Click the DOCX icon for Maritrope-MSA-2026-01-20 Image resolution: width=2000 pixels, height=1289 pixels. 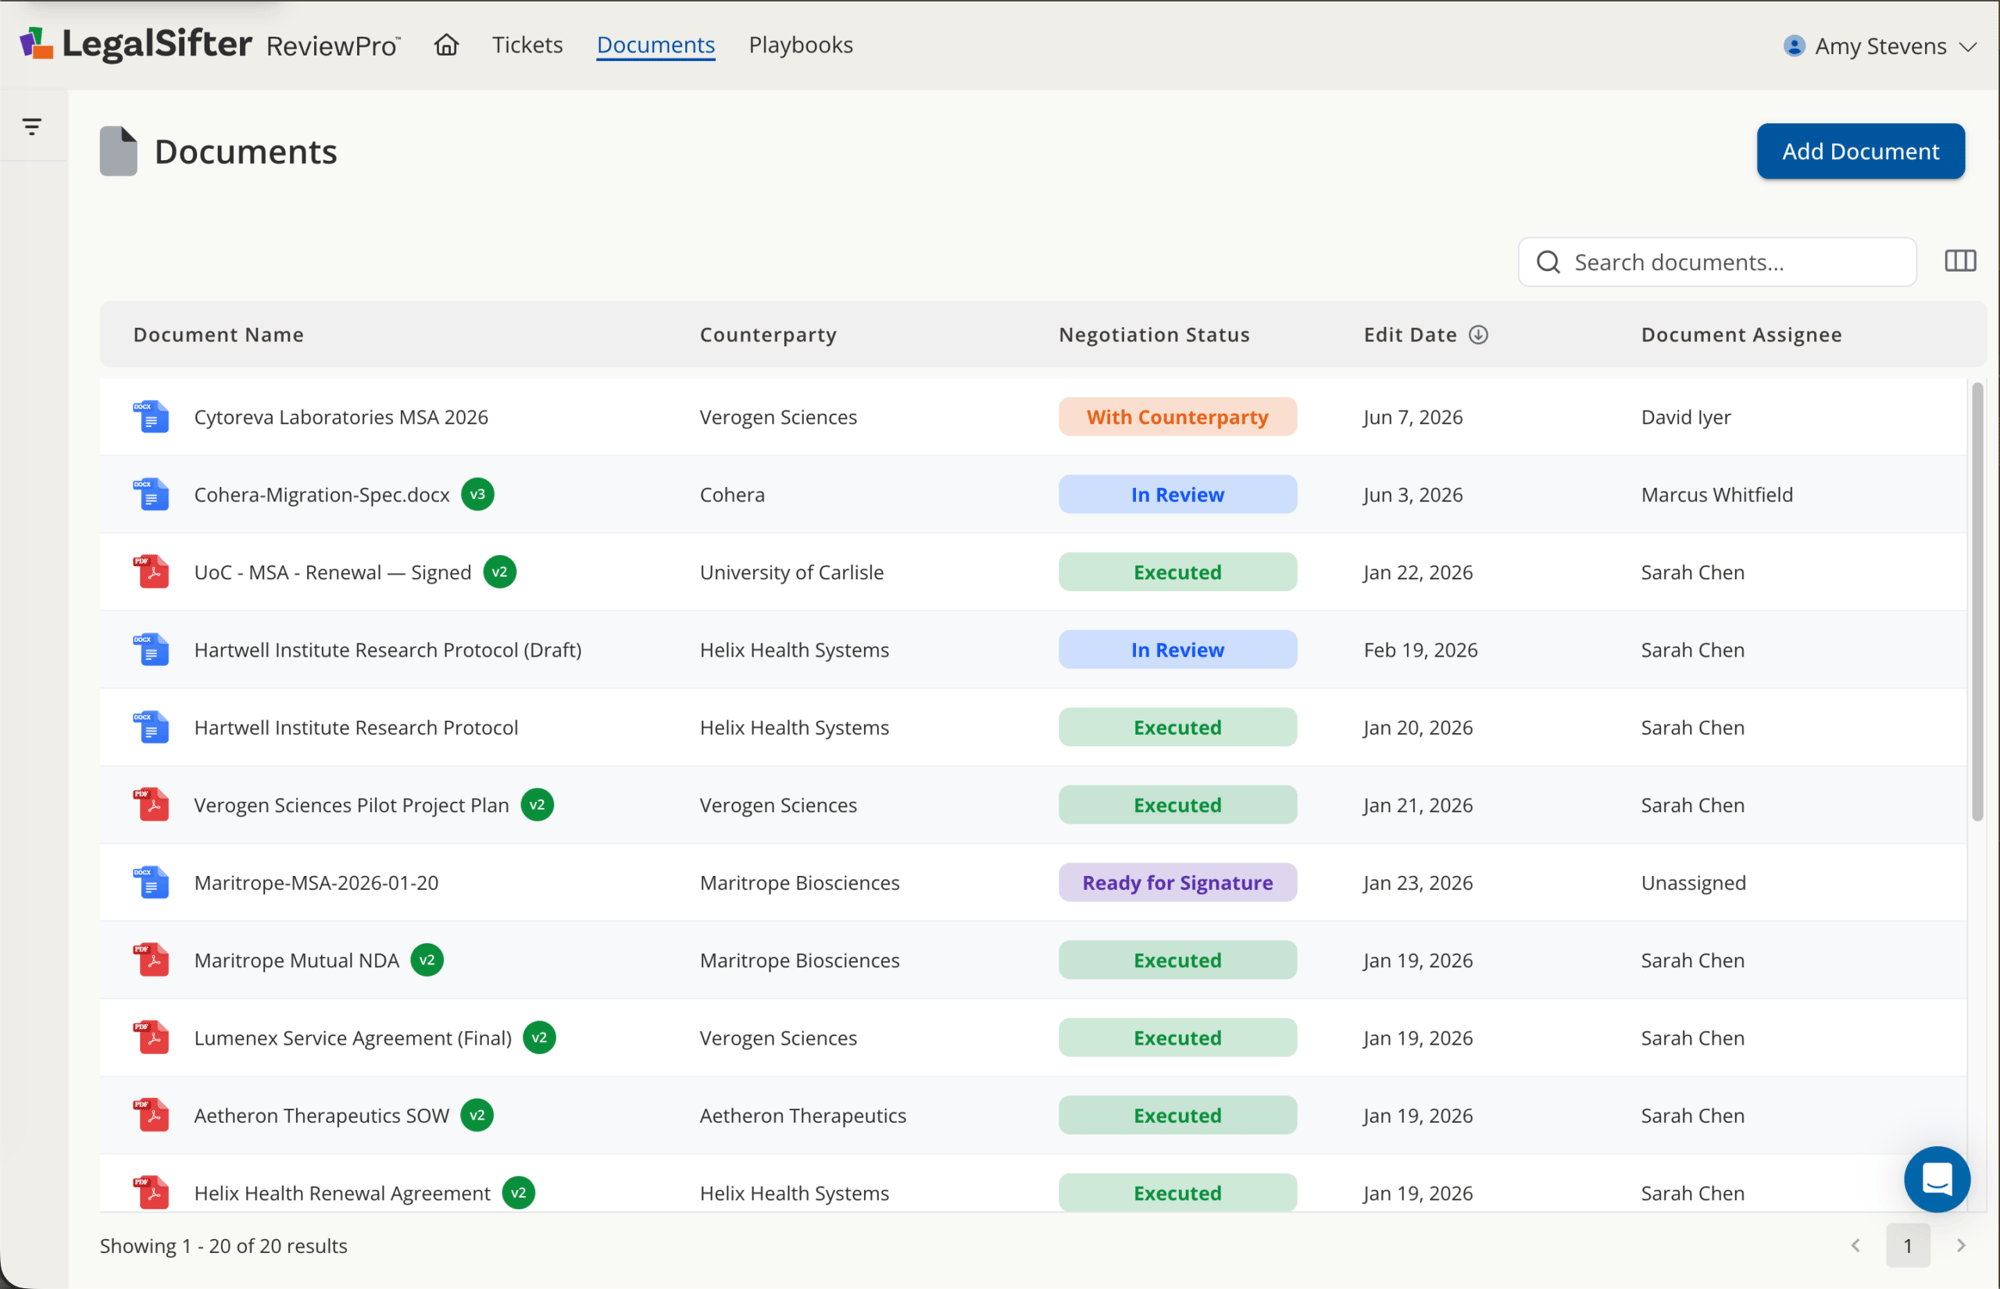click(151, 883)
